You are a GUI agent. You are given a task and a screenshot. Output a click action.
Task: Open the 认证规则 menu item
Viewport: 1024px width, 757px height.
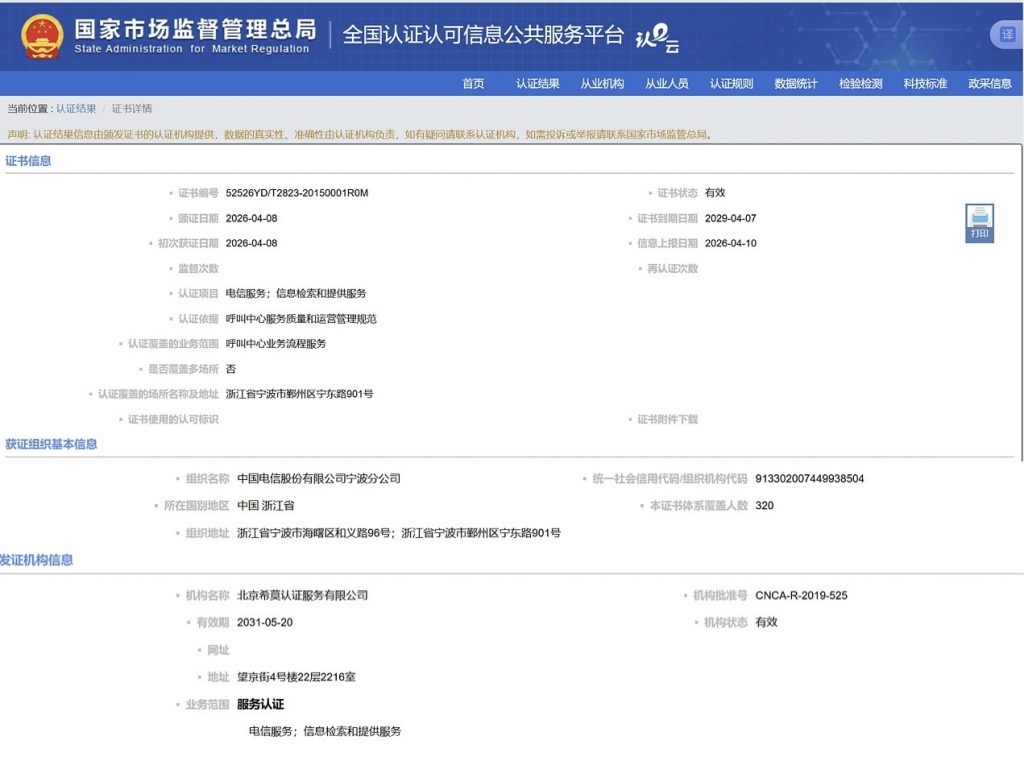[731, 84]
